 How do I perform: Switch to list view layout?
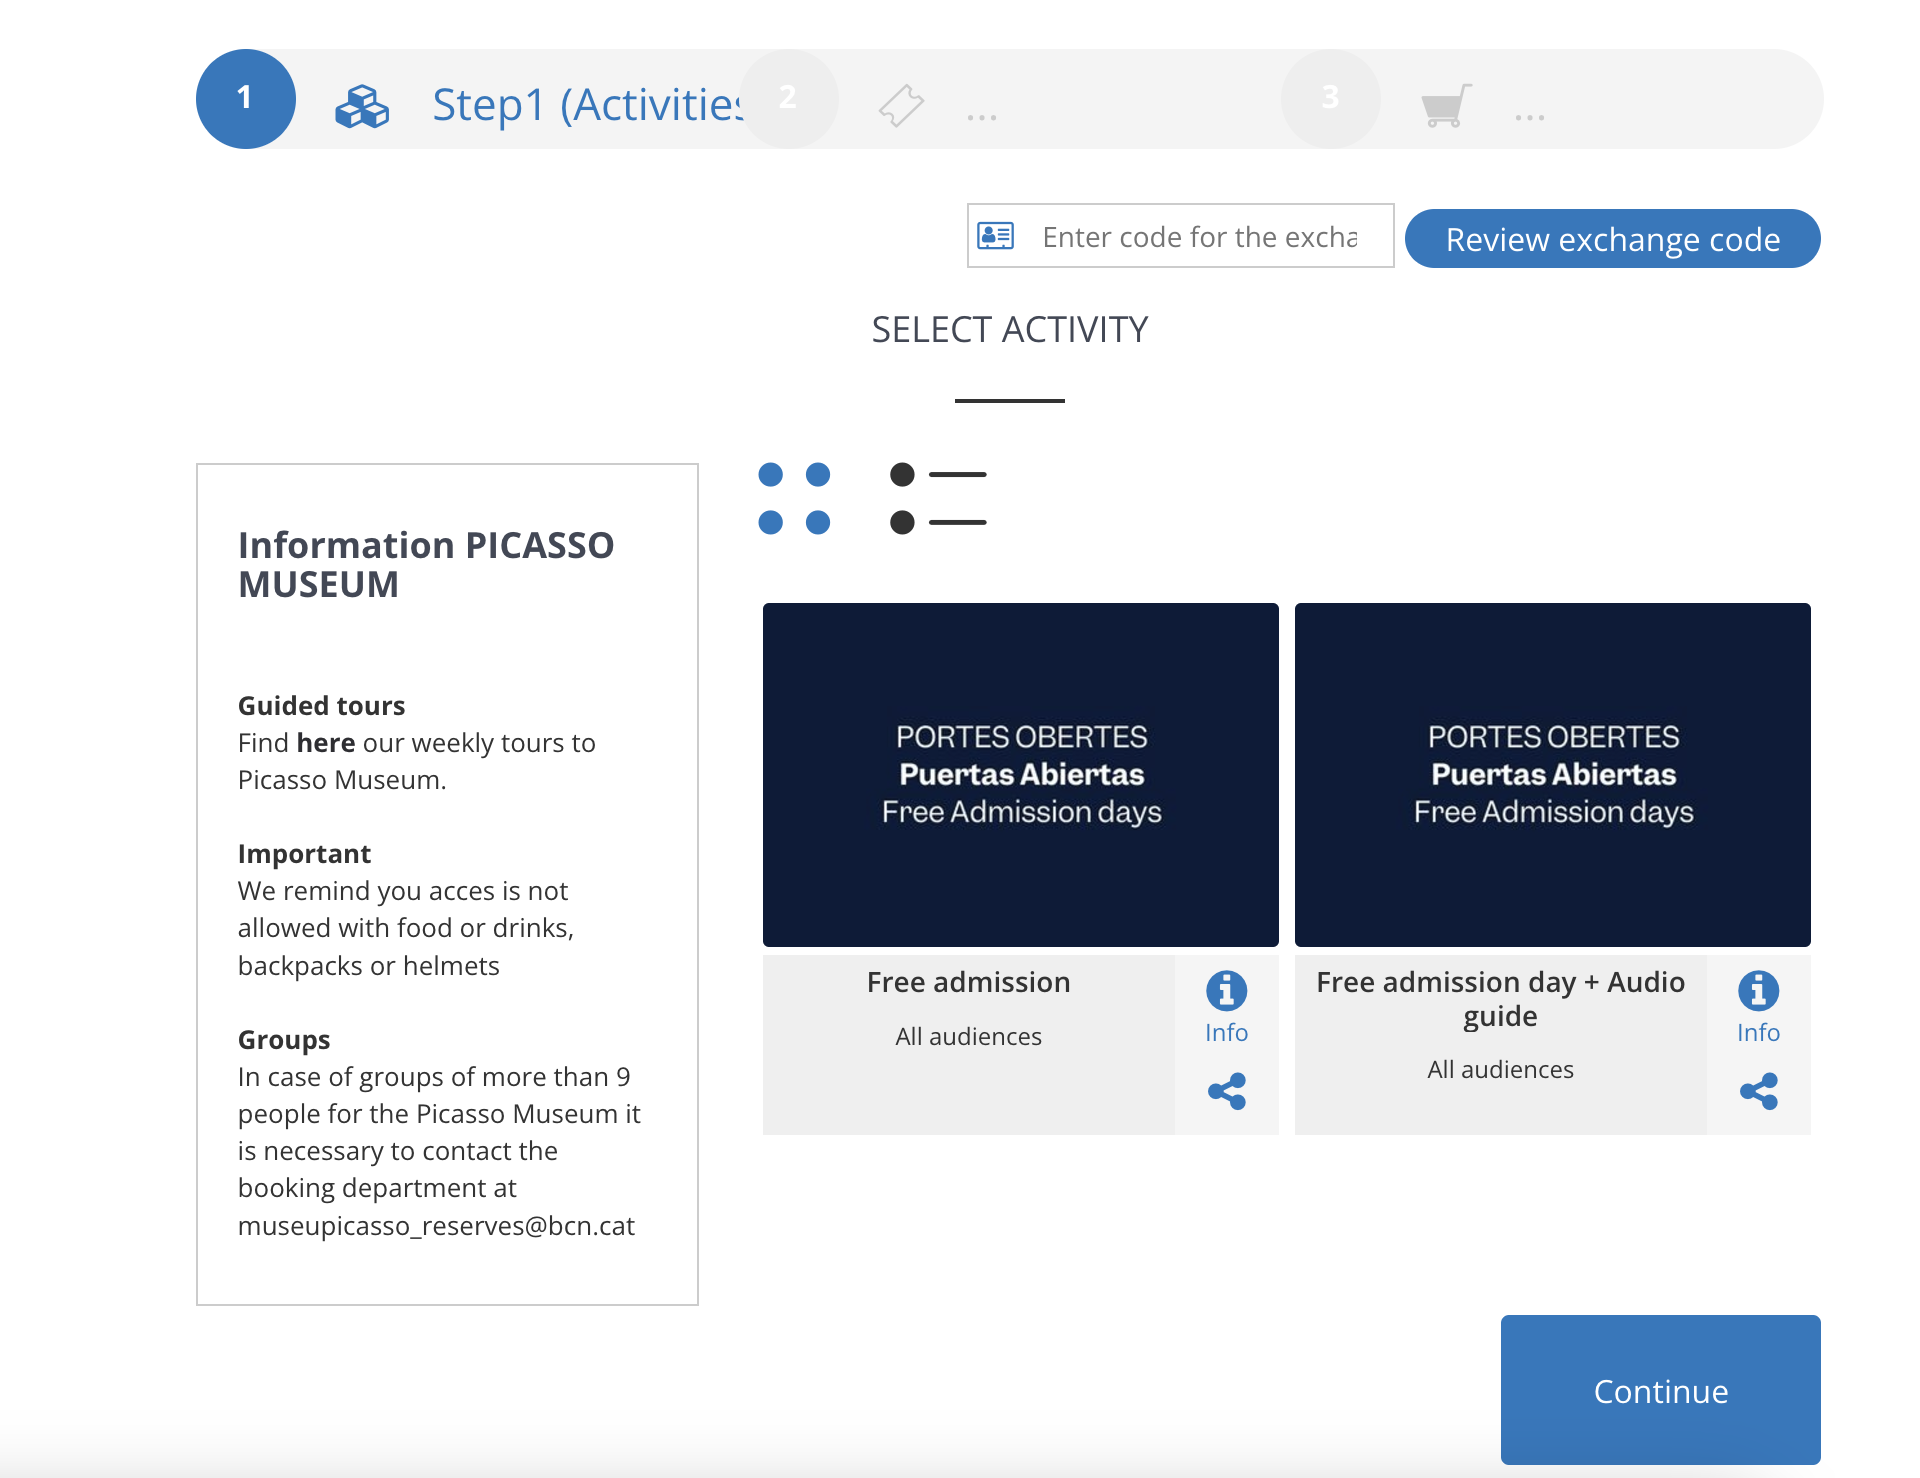937,498
